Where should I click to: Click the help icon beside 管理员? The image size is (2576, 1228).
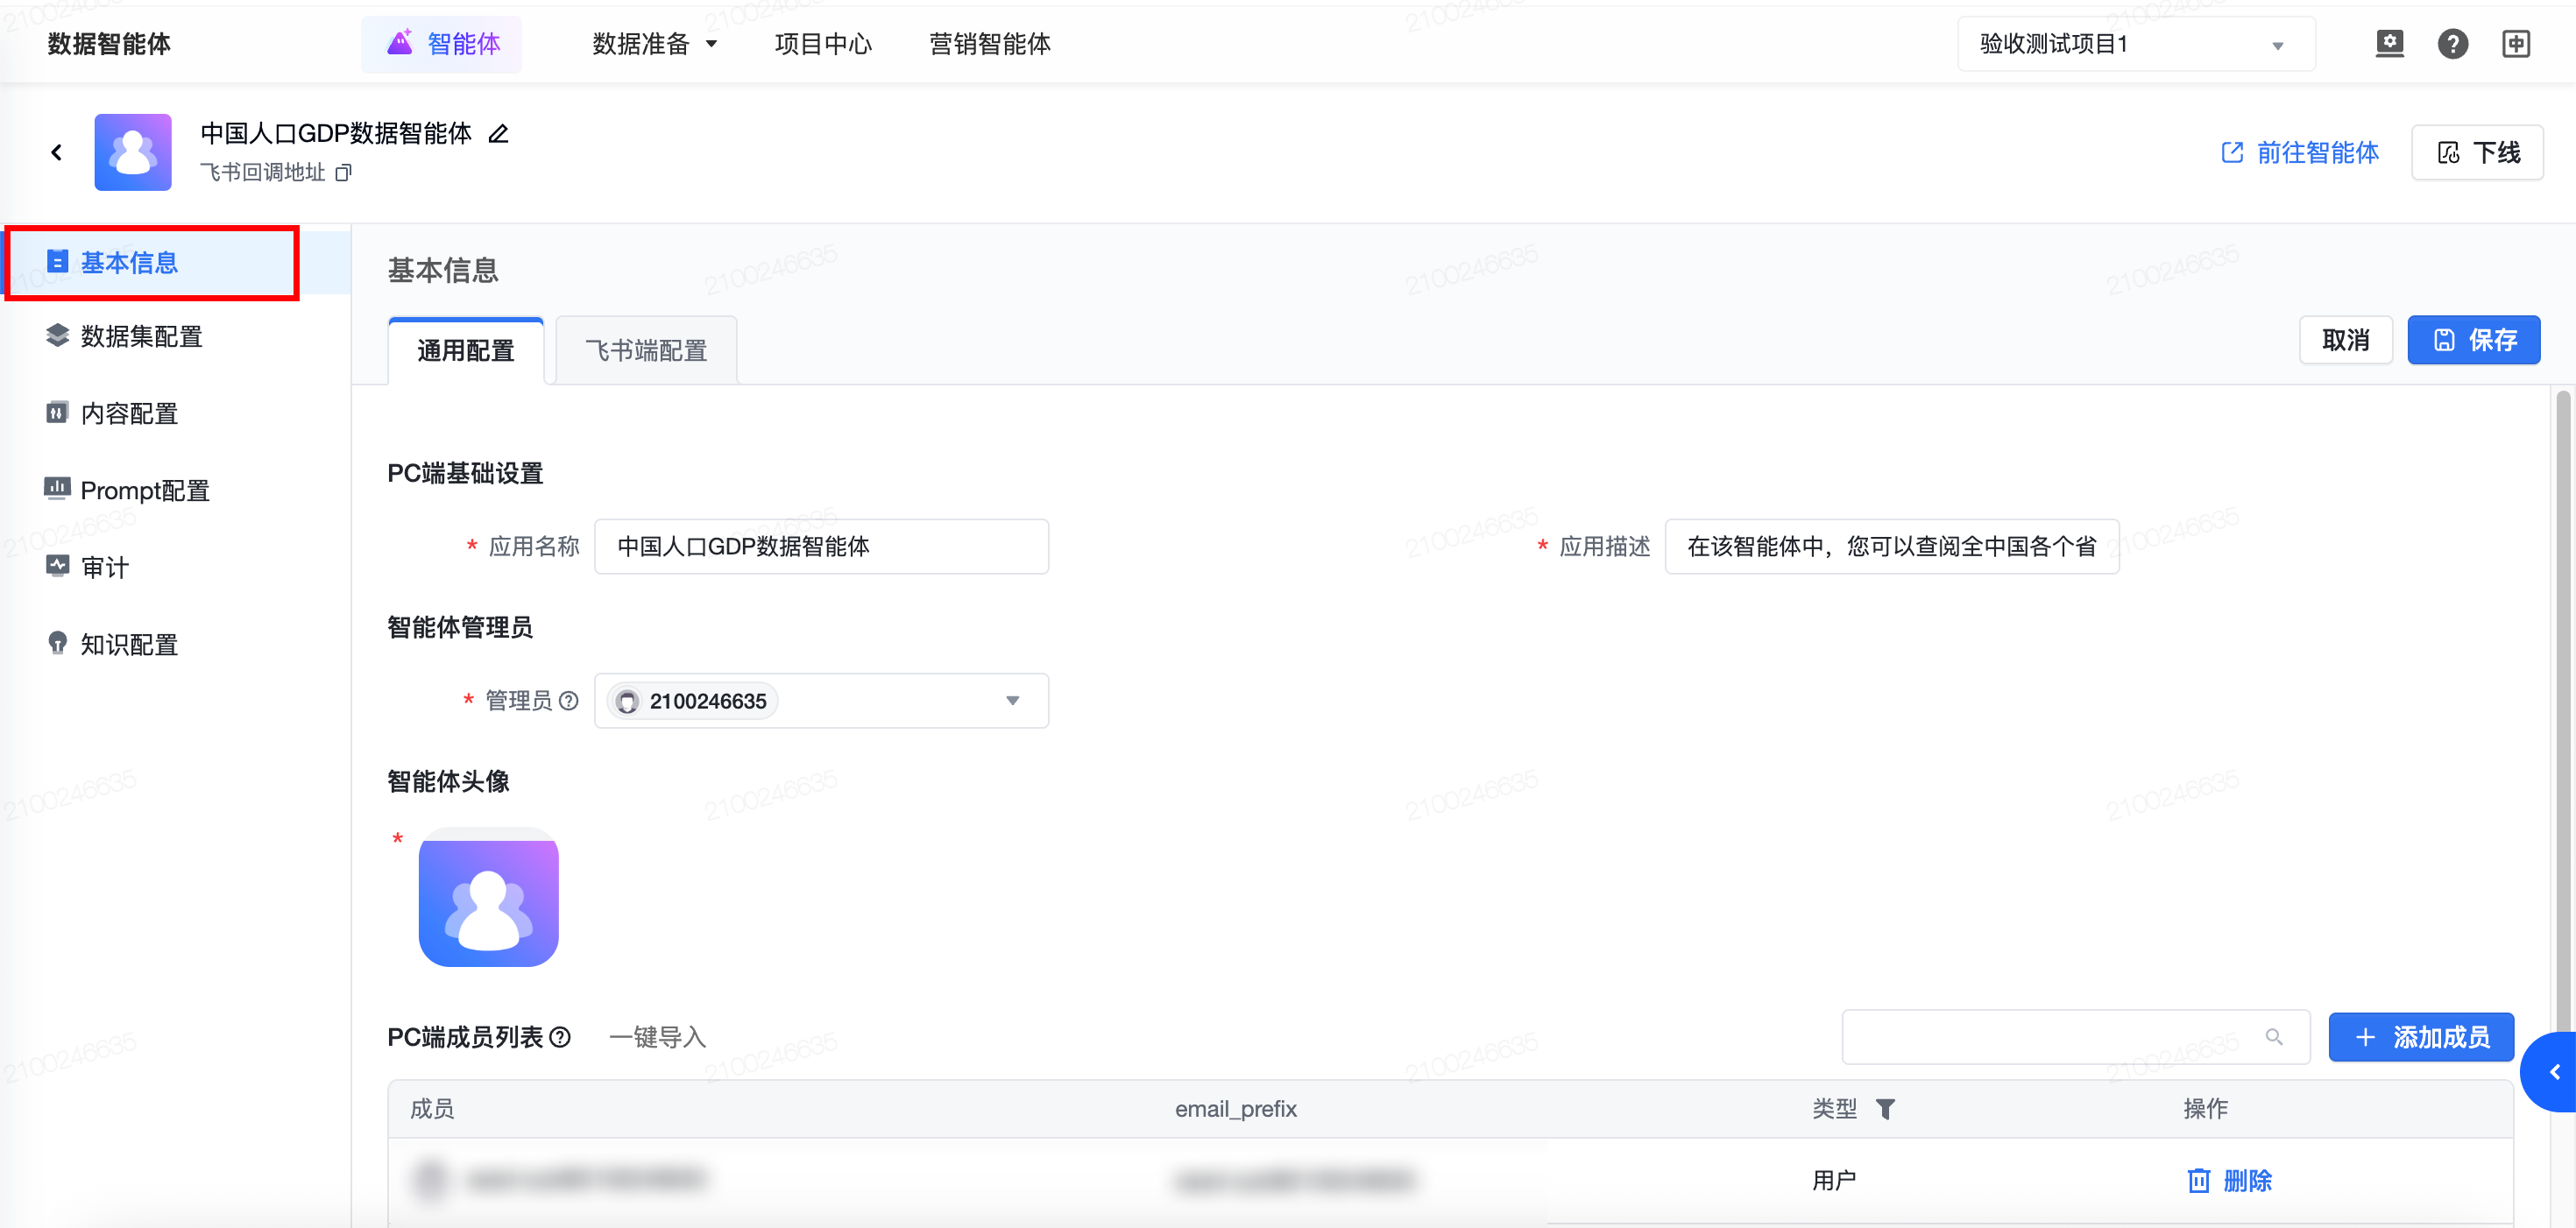[568, 701]
